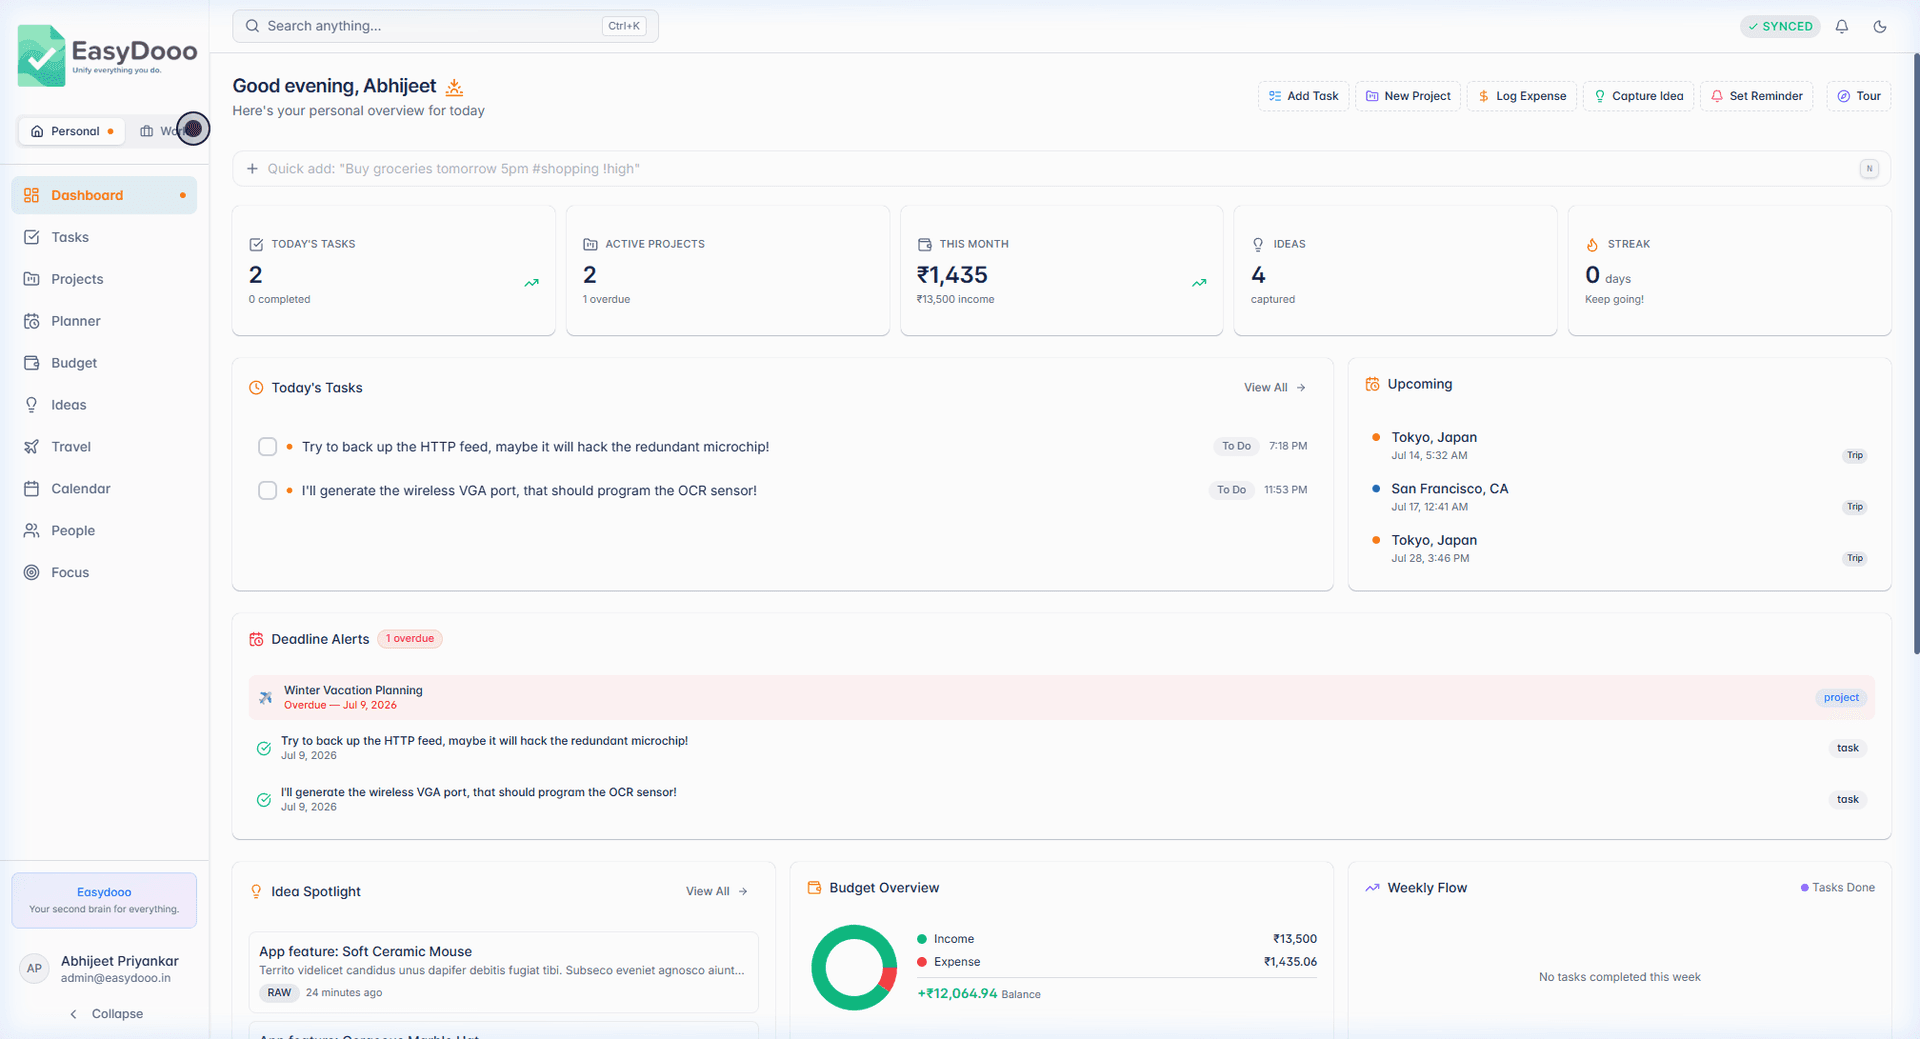Click the wallet icon beside Budget Overview

815,888
